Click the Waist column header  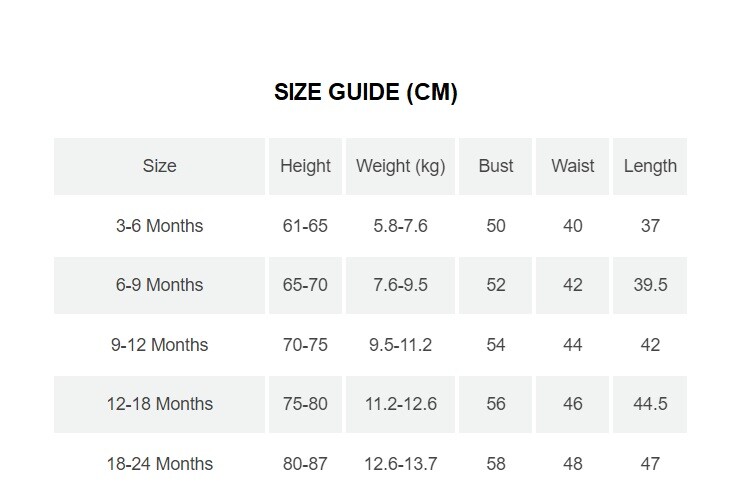click(x=572, y=166)
